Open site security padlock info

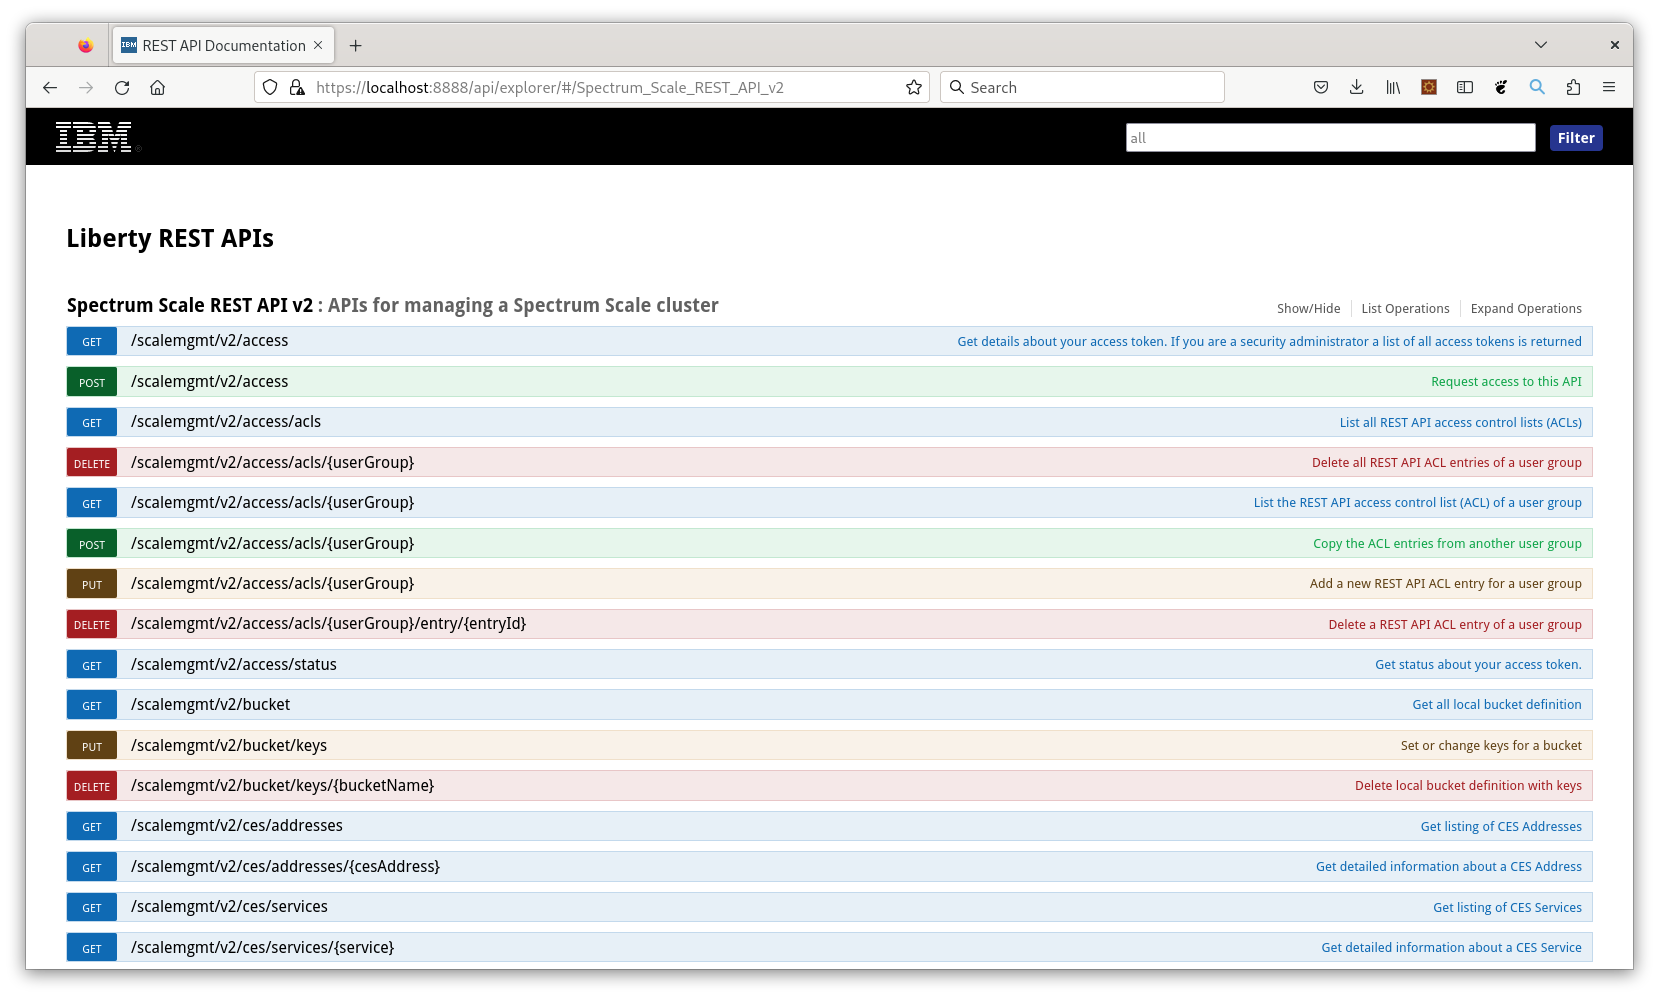pyautogui.click(x=297, y=88)
